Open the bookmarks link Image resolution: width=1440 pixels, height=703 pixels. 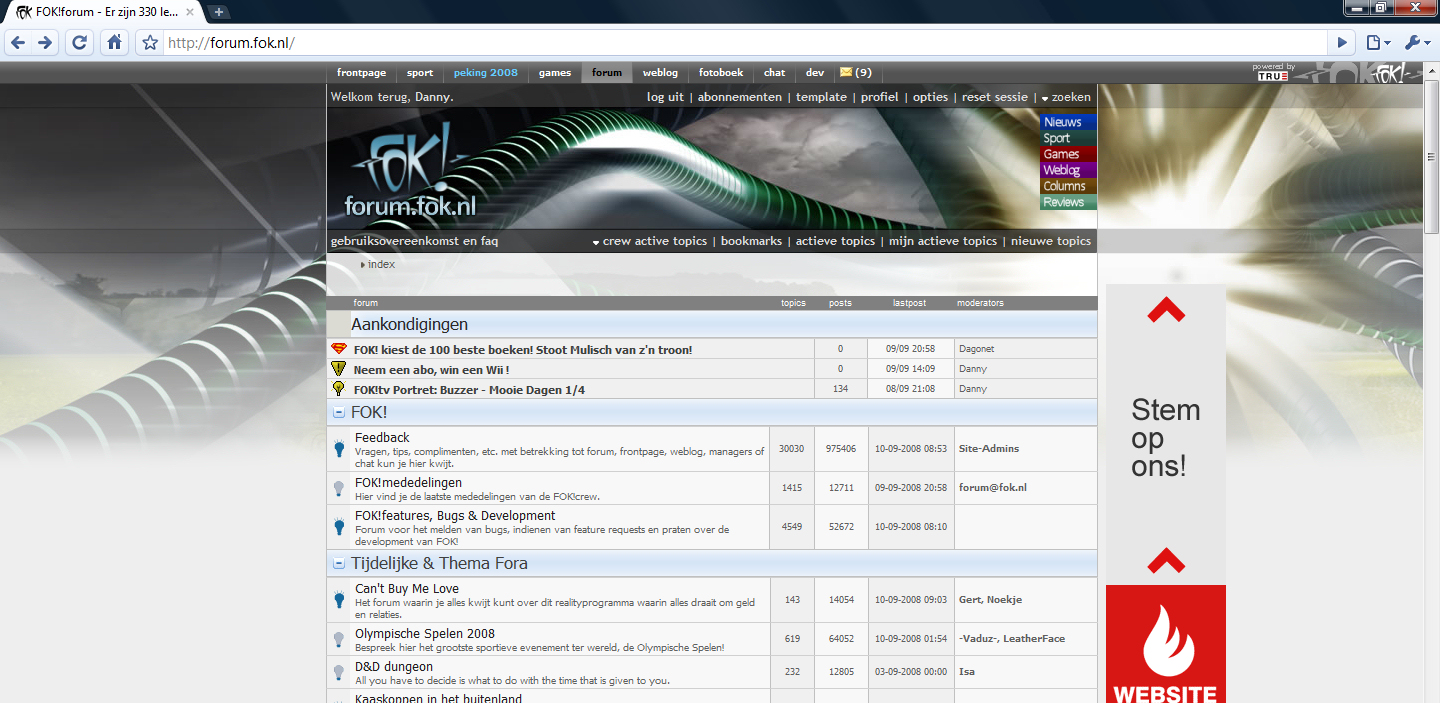(751, 241)
